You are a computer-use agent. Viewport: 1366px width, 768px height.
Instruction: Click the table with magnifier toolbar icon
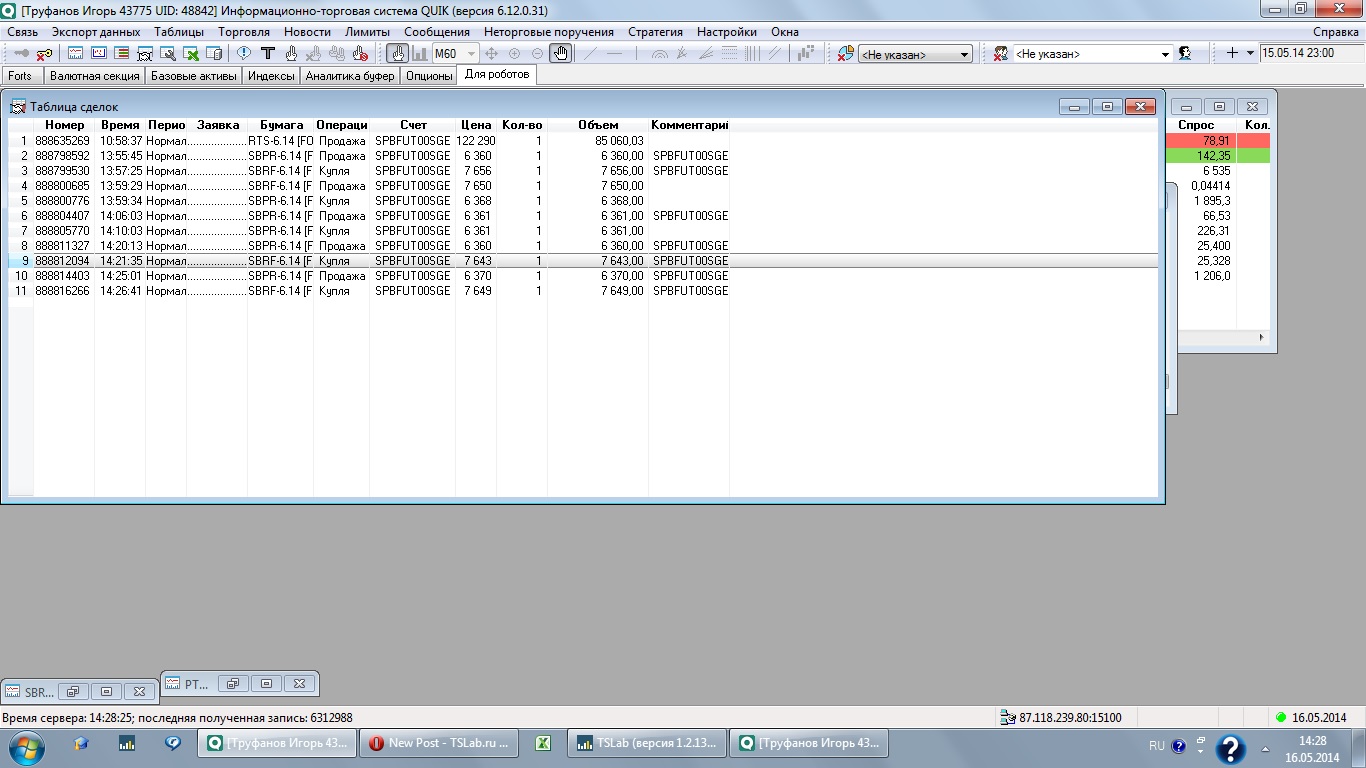[x=167, y=53]
